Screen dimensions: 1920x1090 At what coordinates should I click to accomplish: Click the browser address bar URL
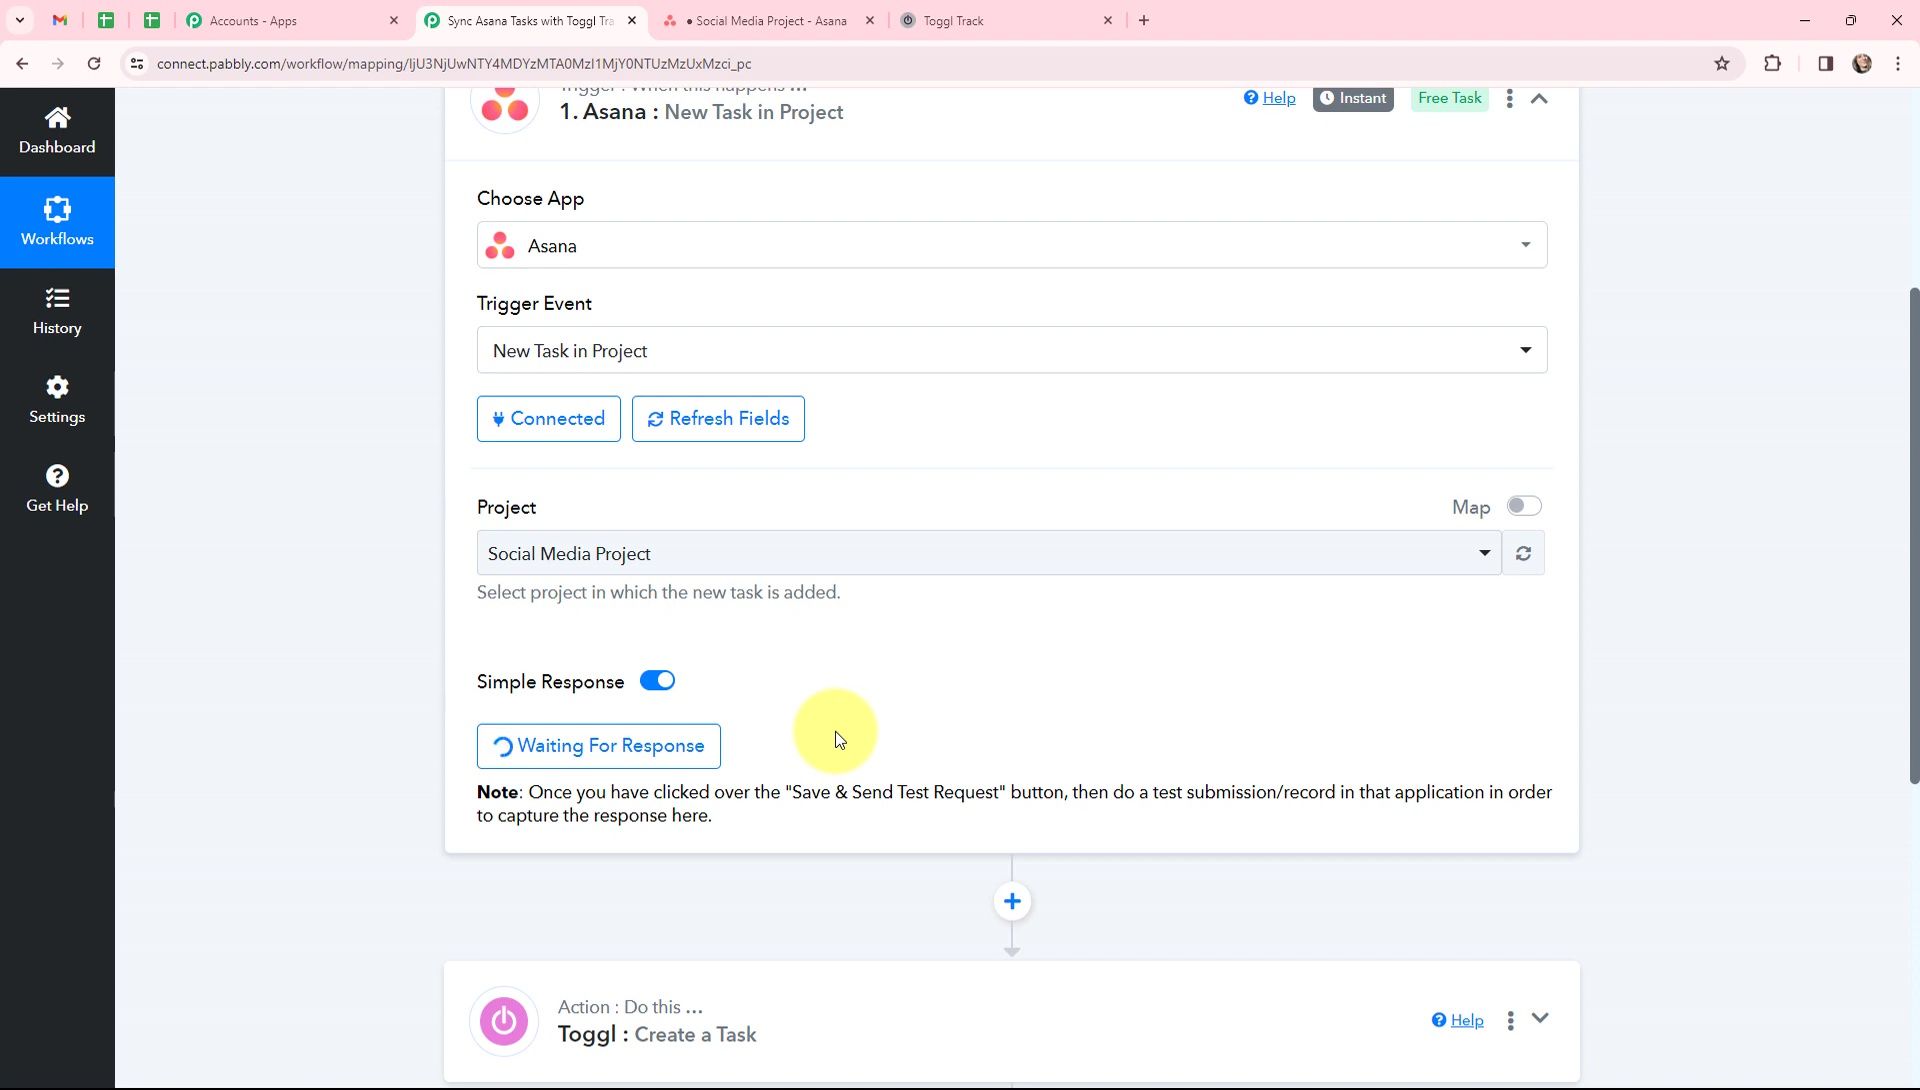(454, 64)
